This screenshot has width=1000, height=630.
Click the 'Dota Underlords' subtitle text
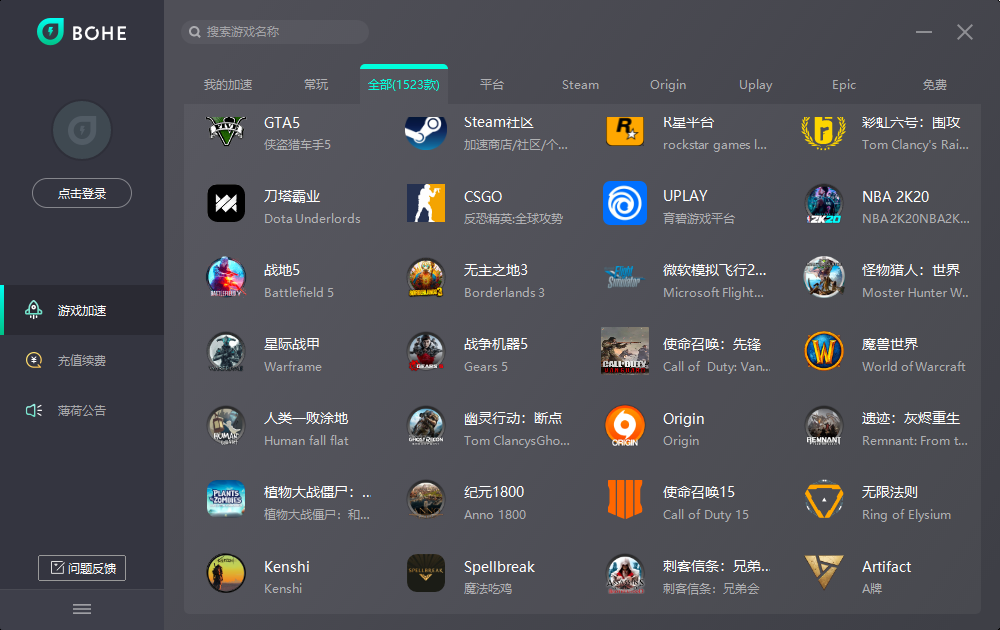pos(312,219)
